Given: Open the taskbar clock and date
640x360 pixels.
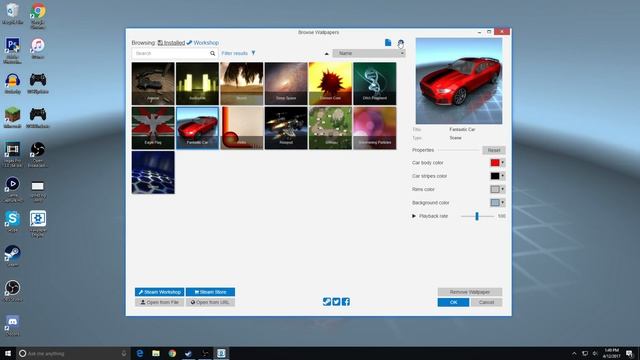Looking at the screenshot, I should point(611,353).
